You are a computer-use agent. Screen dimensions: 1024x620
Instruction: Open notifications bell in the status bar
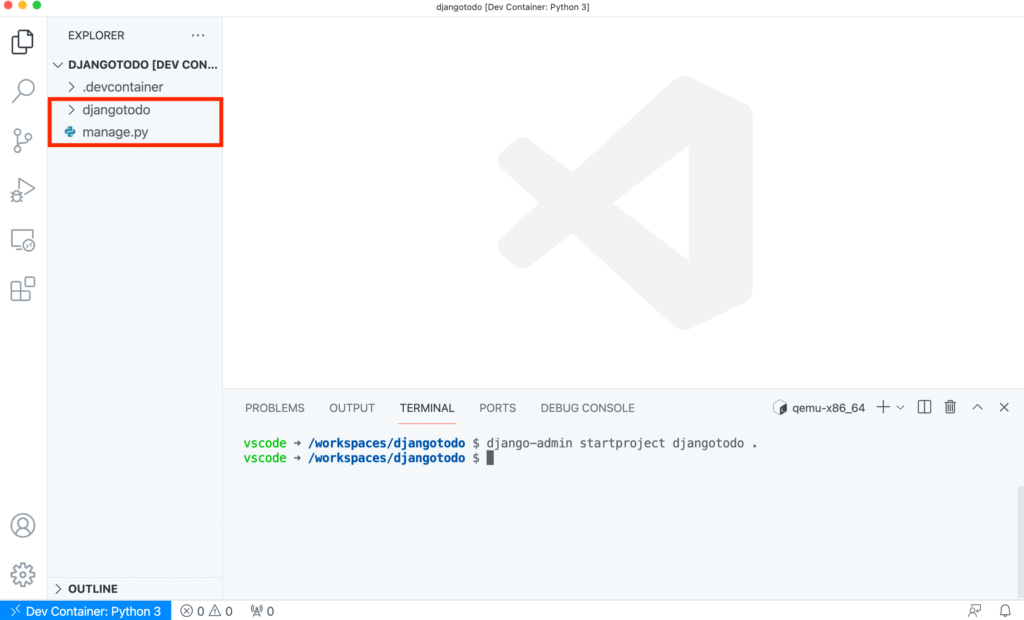tap(1005, 611)
